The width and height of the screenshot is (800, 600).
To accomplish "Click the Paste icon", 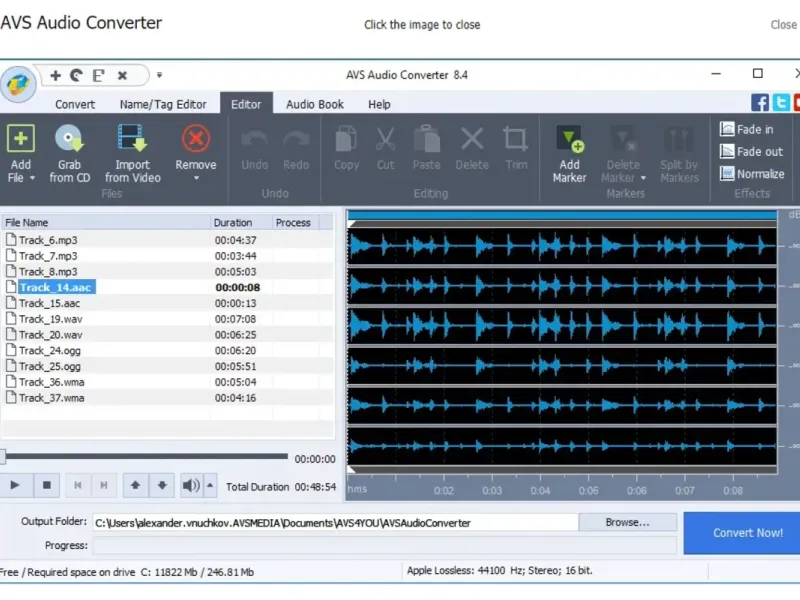I will click(427, 139).
